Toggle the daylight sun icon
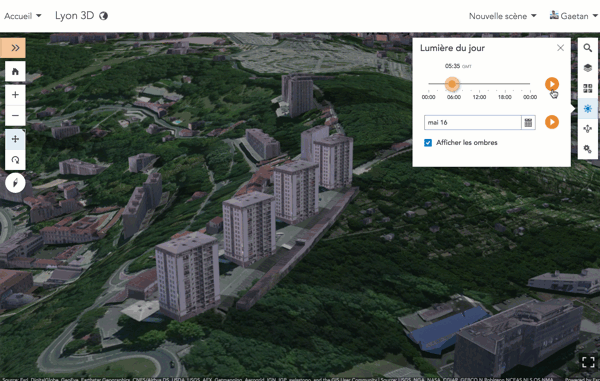The image size is (600, 381). (x=587, y=109)
